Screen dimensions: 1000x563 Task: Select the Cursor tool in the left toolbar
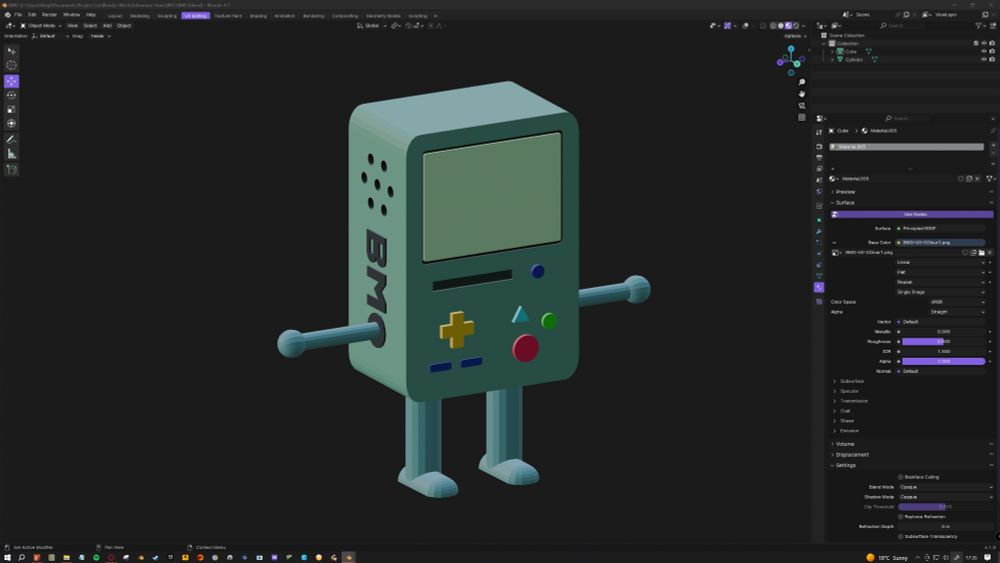[x=12, y=66]
